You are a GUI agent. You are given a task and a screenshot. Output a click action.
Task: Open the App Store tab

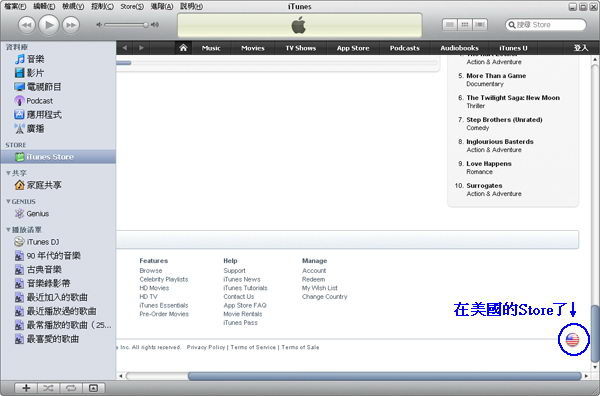click(353, 48)
